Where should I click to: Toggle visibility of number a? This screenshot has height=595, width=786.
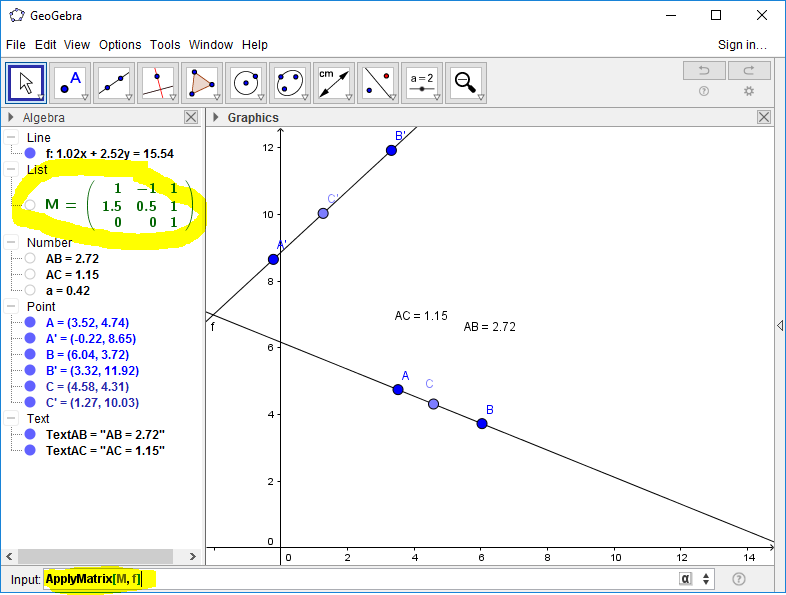point(30,290)
